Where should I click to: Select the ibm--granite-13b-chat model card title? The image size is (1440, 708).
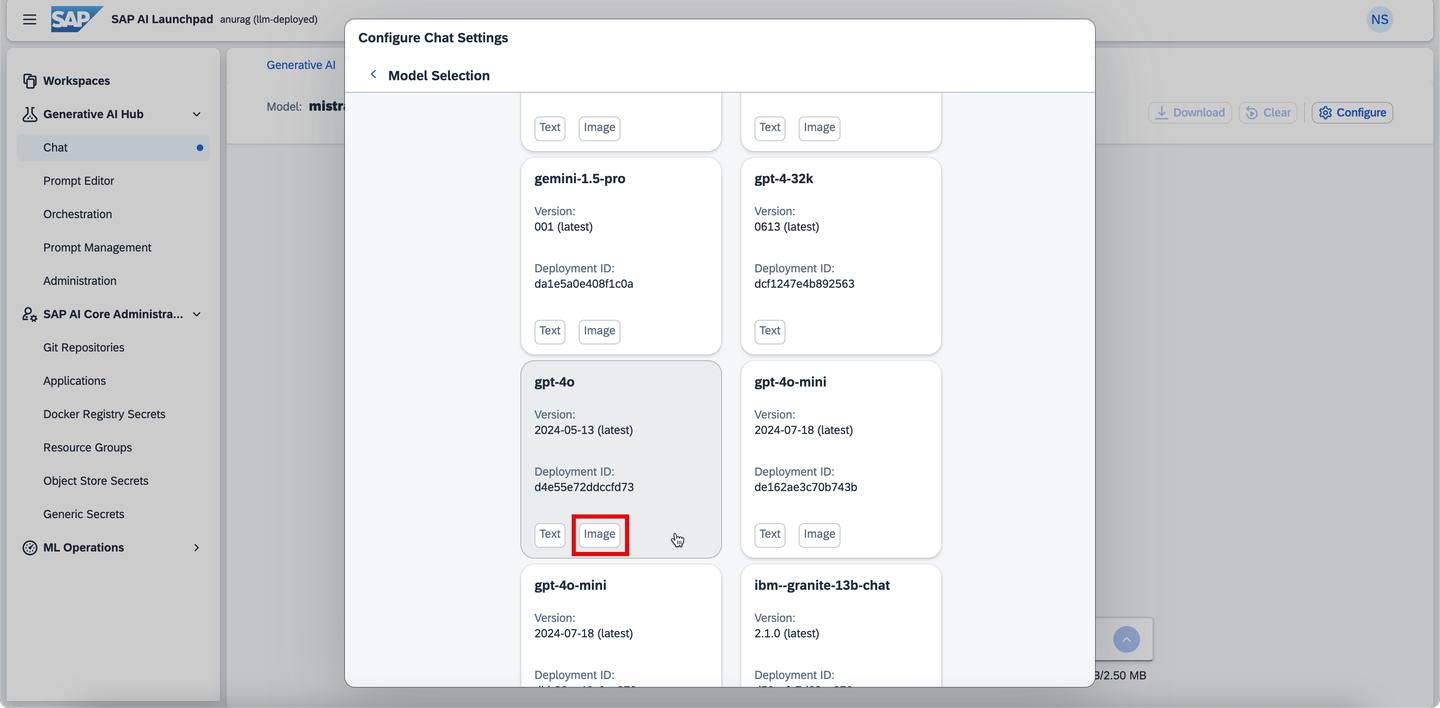tap(822, 585)
